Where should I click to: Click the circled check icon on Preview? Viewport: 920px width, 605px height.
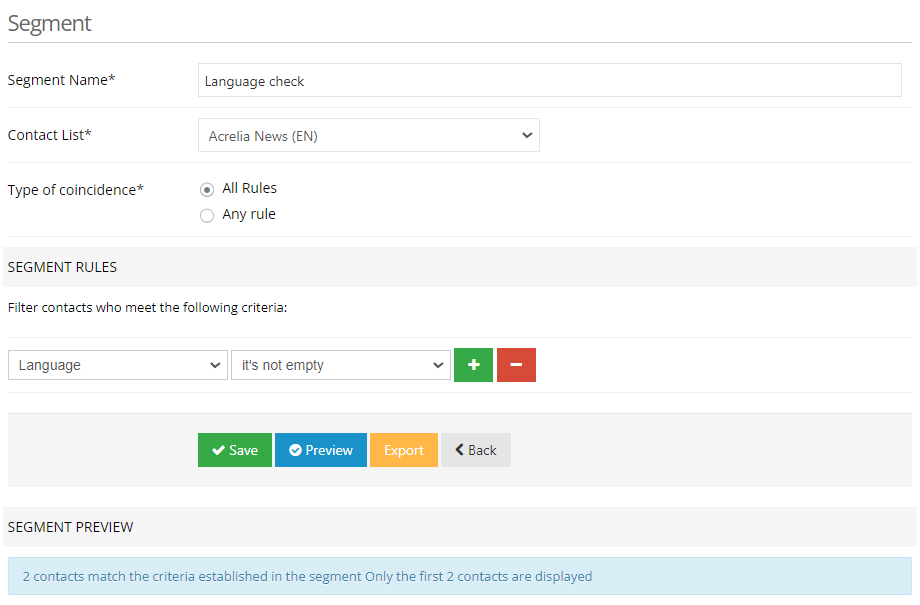295,451
